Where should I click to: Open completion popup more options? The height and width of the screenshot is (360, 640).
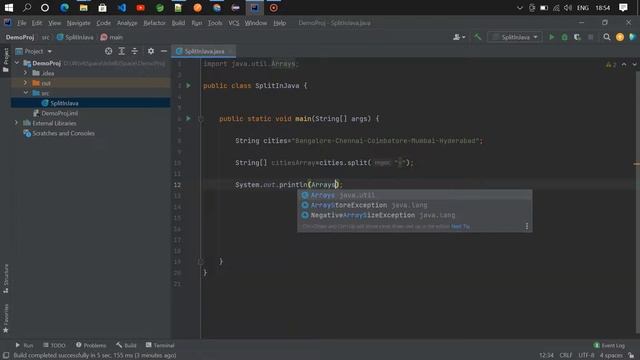pos(527,226)
